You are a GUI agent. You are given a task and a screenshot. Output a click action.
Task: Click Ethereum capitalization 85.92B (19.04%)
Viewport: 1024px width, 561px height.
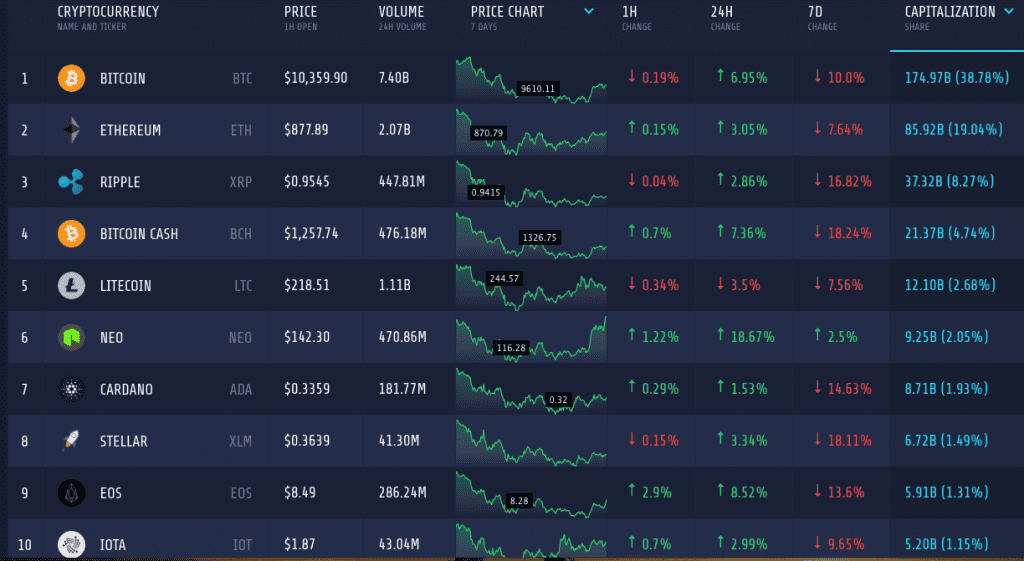(953, 129)
